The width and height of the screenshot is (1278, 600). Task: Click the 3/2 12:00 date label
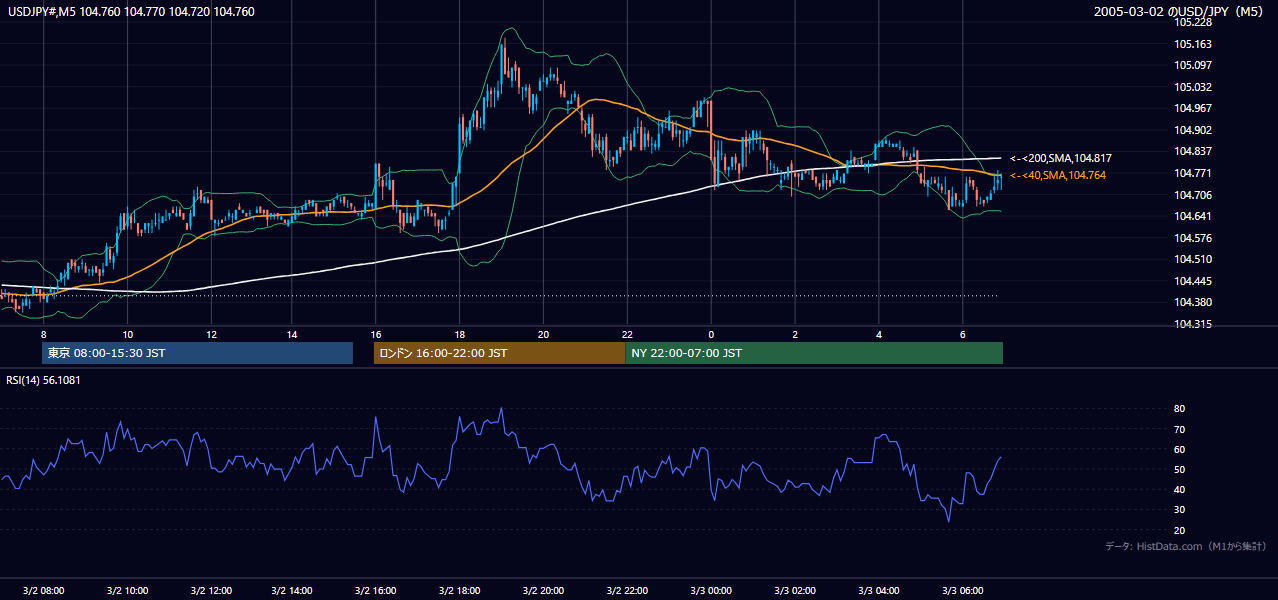coord(211,591)
